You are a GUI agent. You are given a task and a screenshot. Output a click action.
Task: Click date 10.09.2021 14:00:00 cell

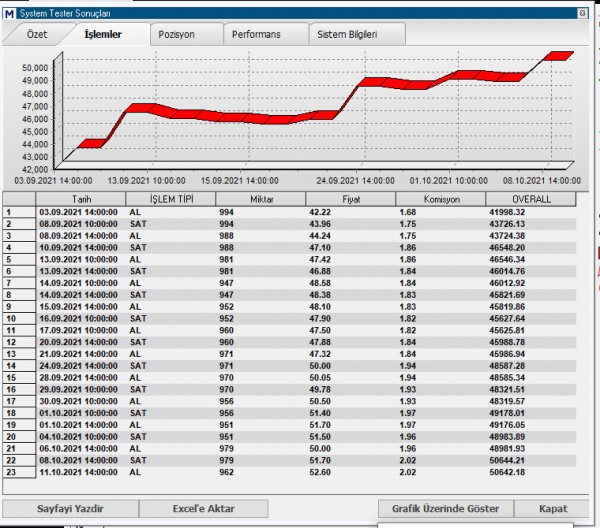78,248
